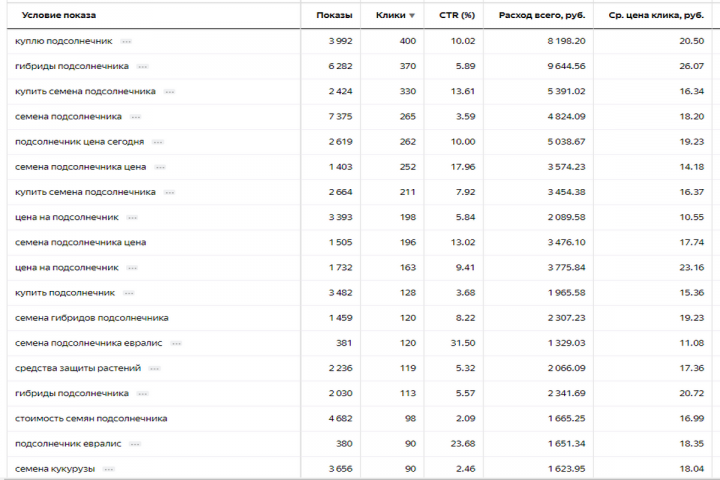
Task: Open three-dots menu in the 7 375 impressions row
Action: (135, 117)
